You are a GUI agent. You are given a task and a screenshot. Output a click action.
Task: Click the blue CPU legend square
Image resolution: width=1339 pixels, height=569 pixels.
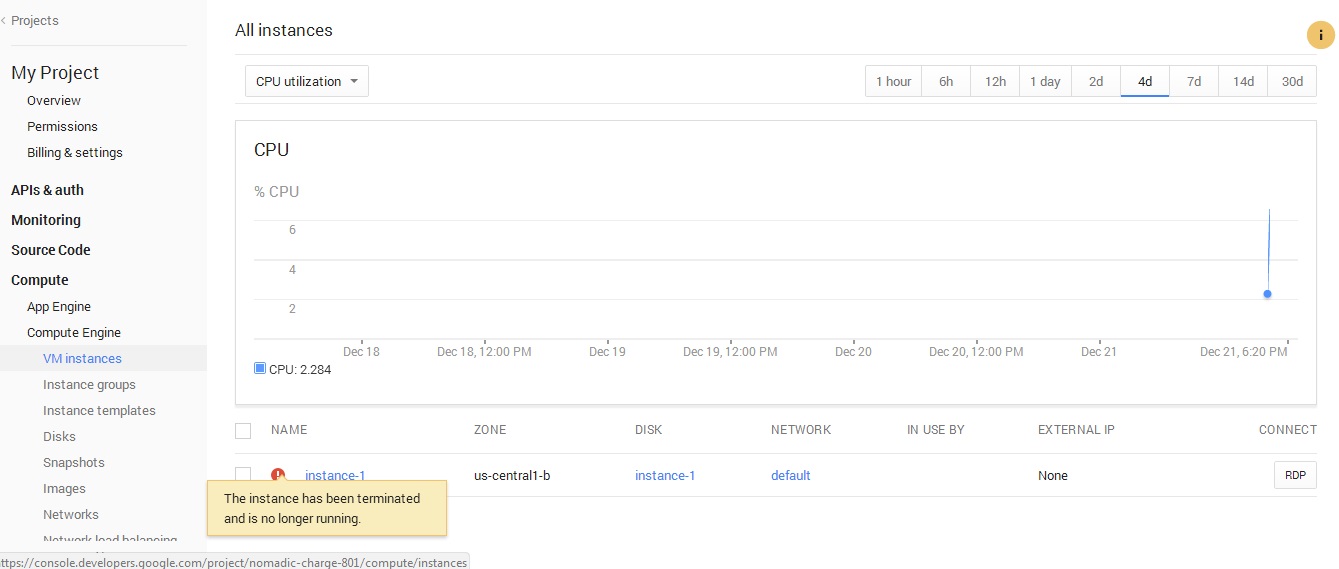click(x=260, y=369)
